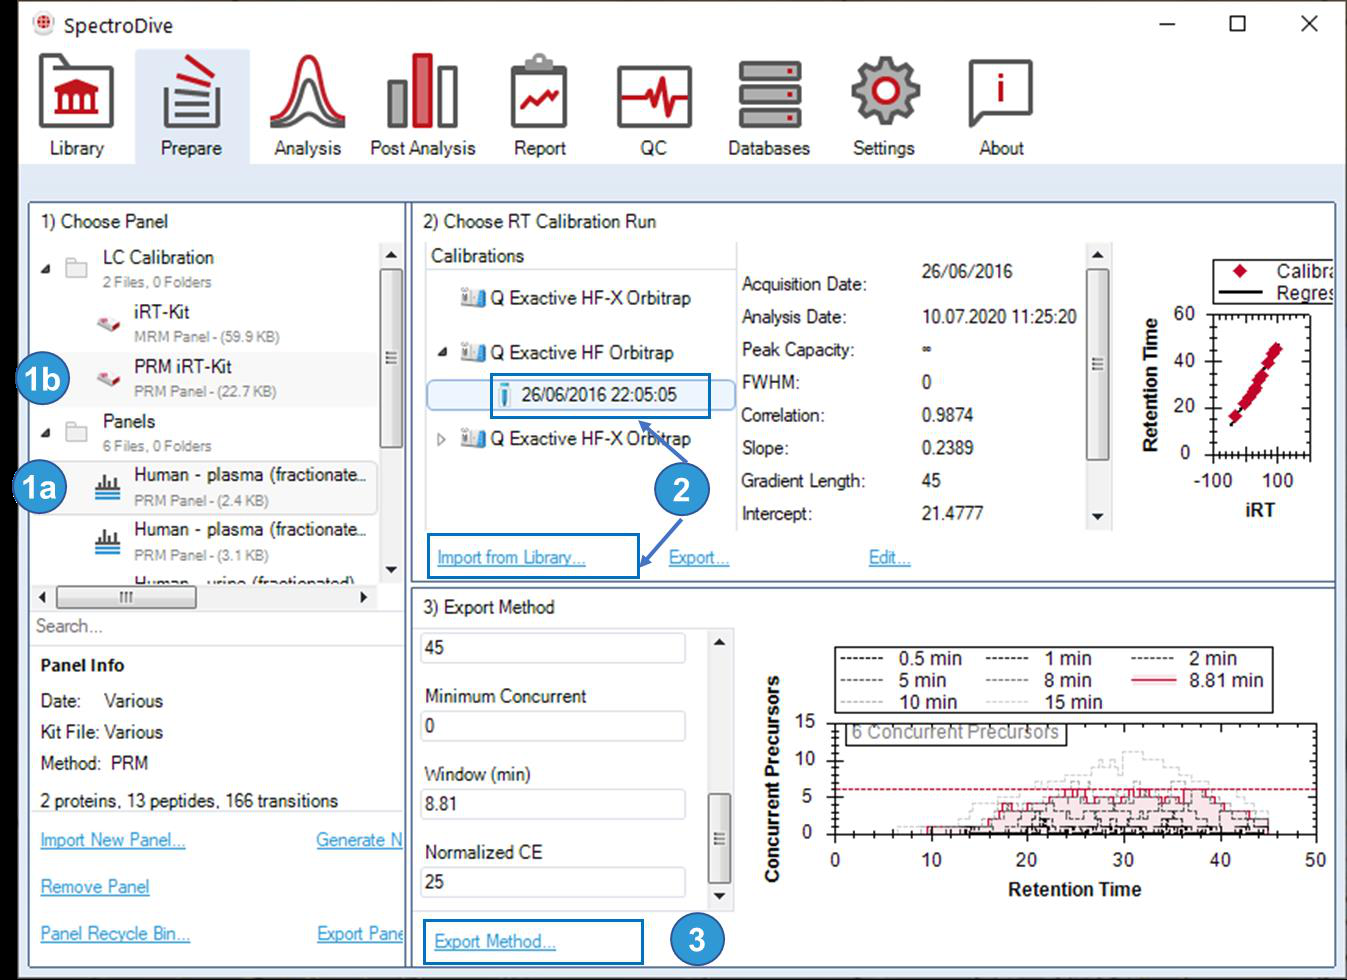Collapse the Panels folder

coord(46,433)
